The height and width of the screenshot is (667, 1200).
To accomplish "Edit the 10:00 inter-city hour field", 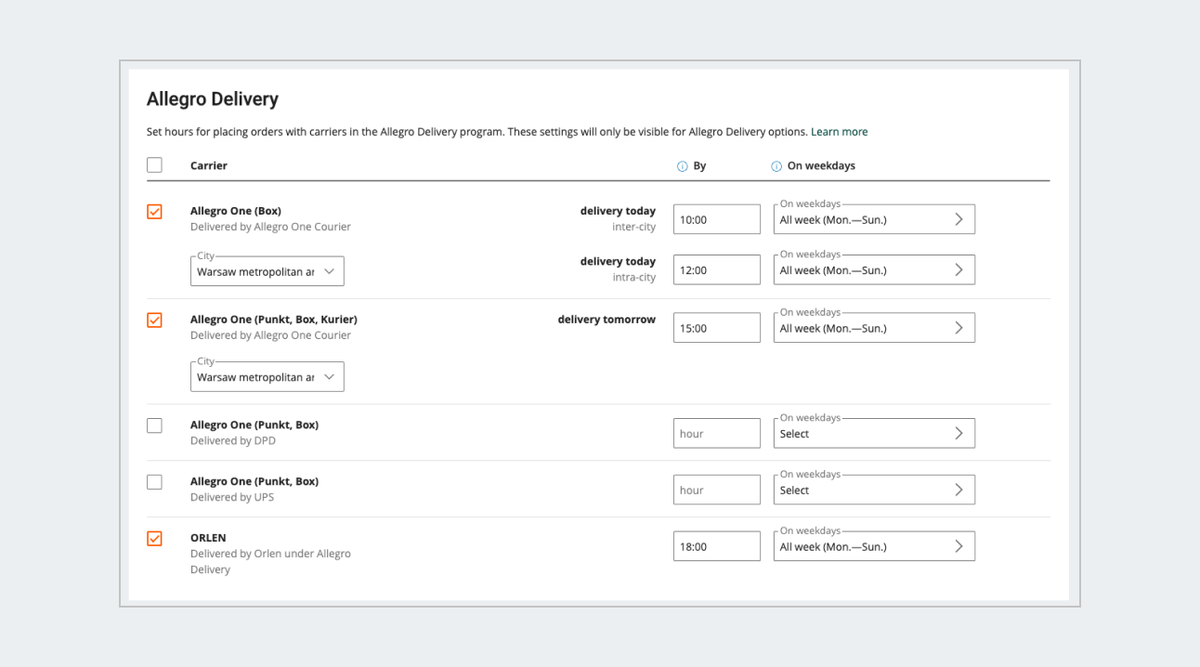I will tap(717, 219).
